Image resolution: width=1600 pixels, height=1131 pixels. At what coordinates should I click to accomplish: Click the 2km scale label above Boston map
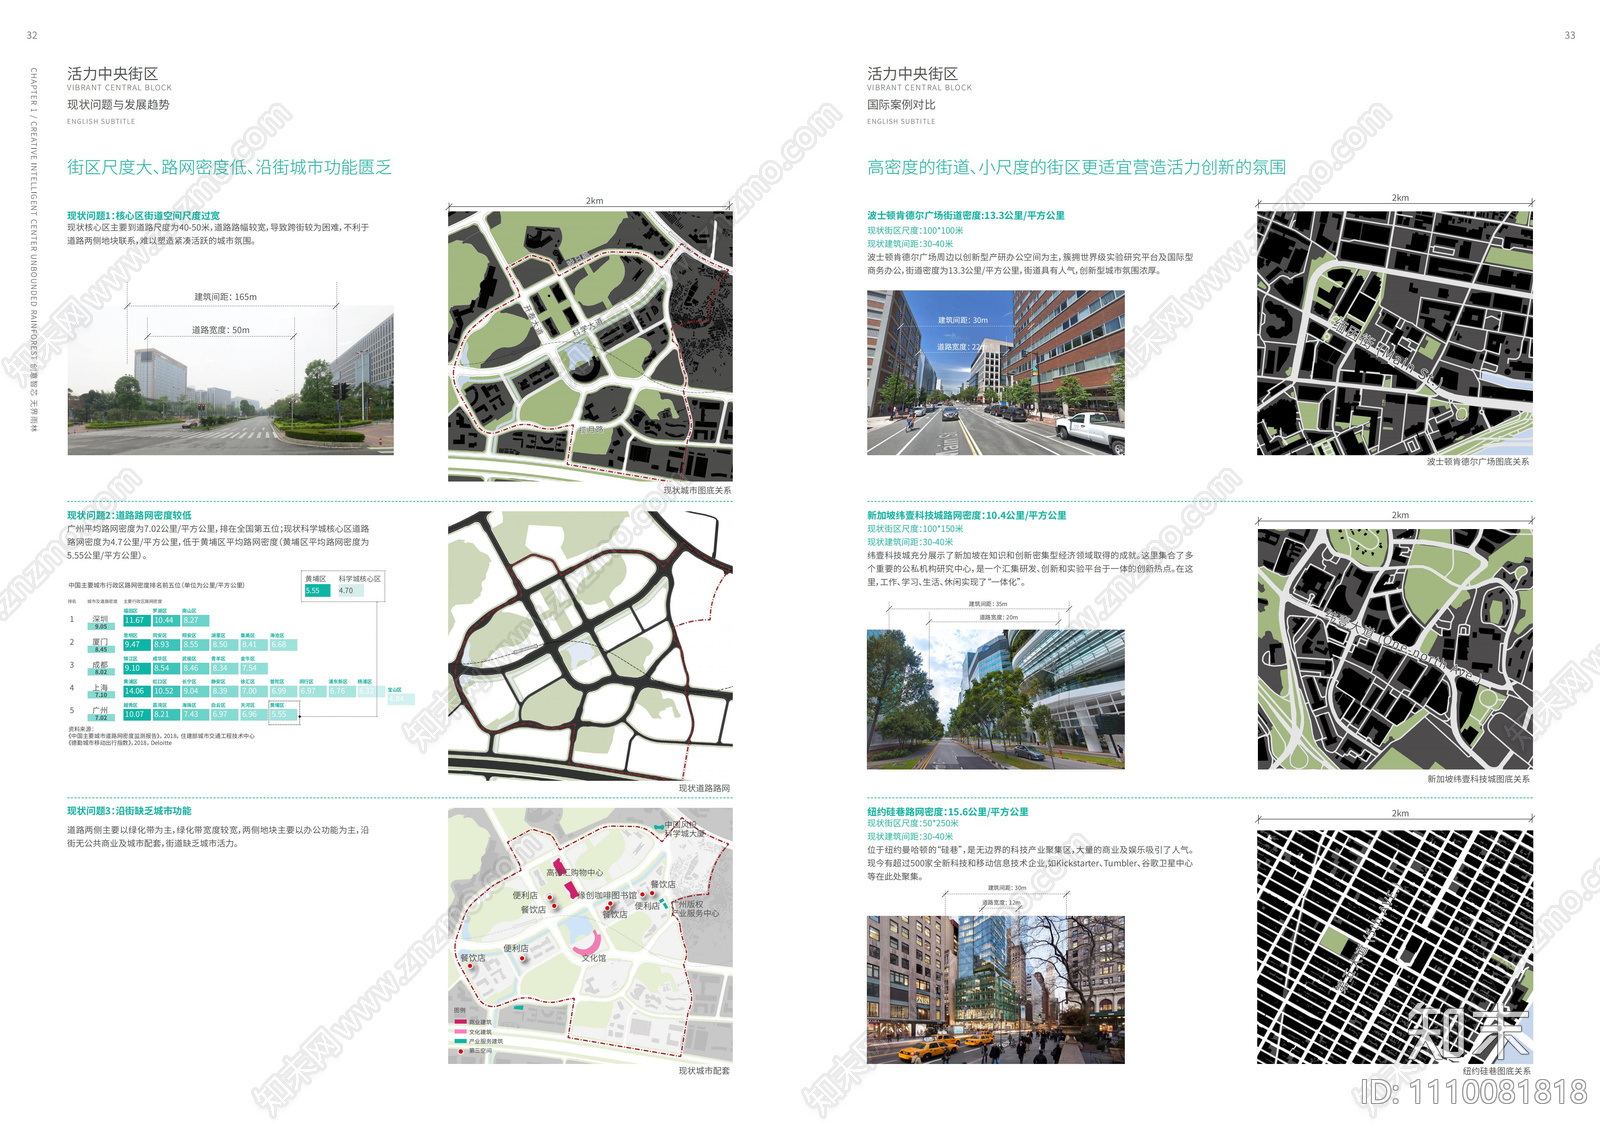1400,198
